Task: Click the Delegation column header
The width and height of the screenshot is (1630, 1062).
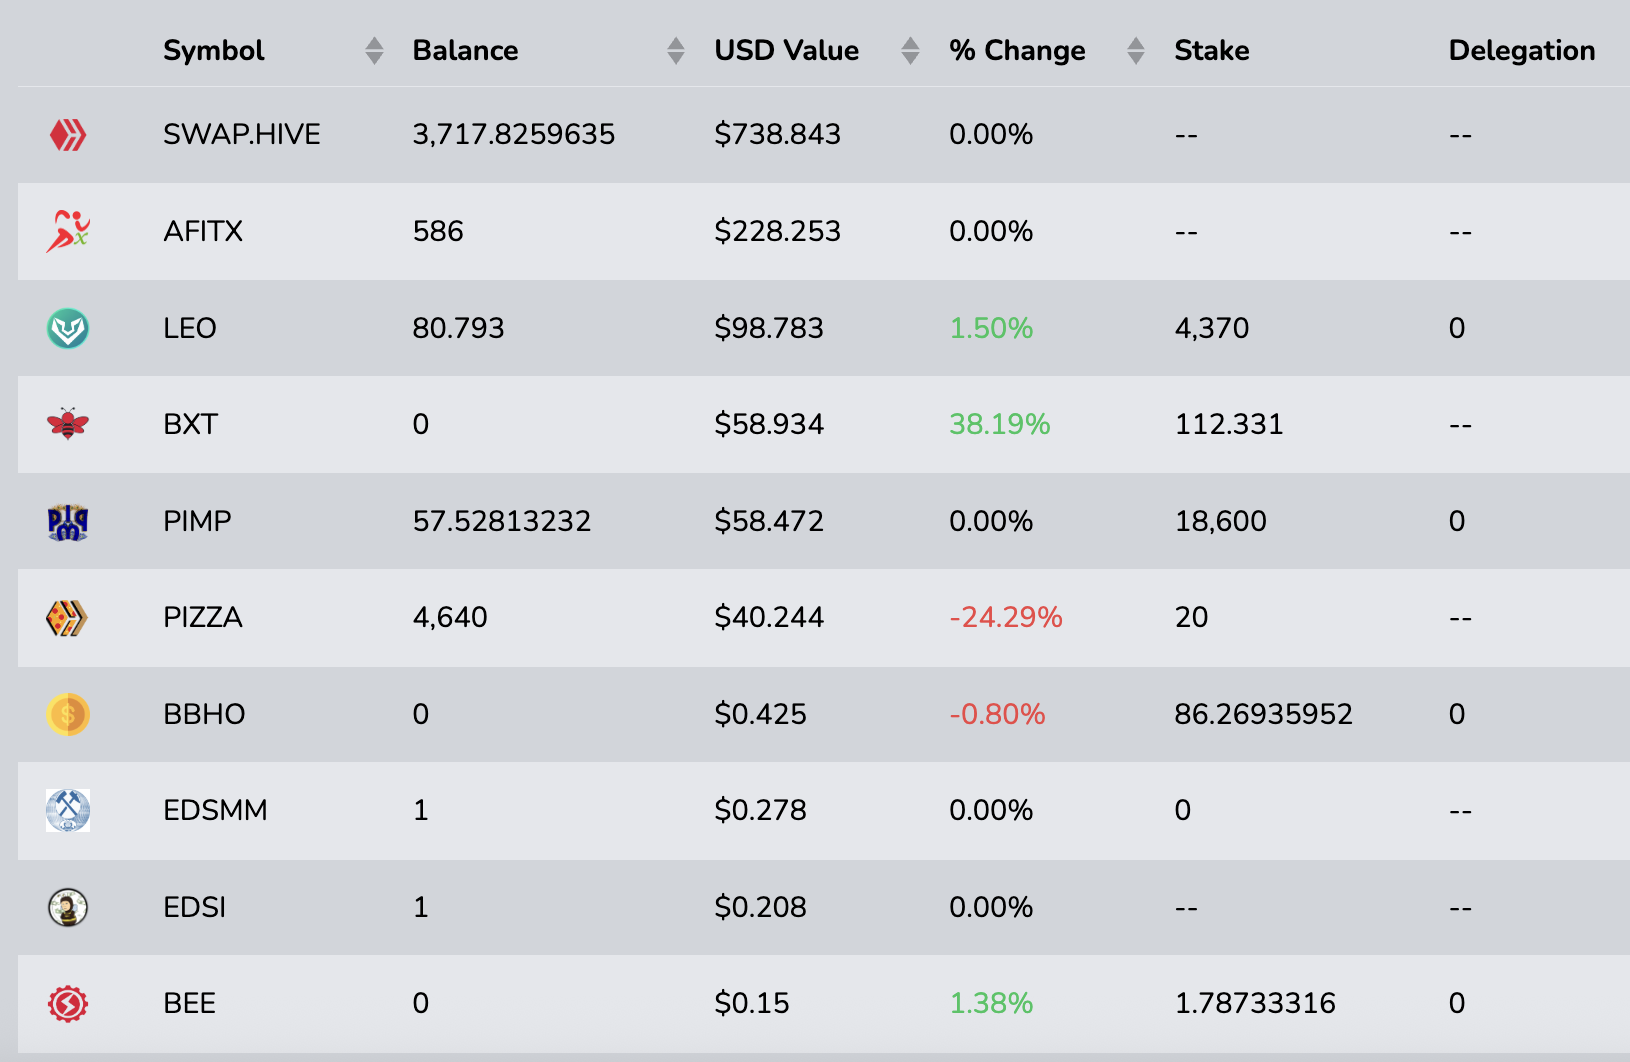Action: pos(1521,51)
